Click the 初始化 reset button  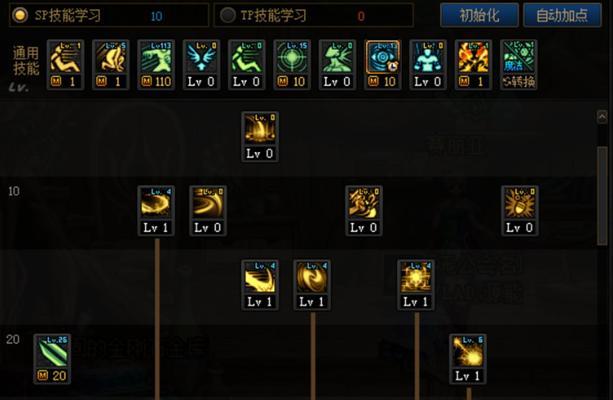coord(479,15)
